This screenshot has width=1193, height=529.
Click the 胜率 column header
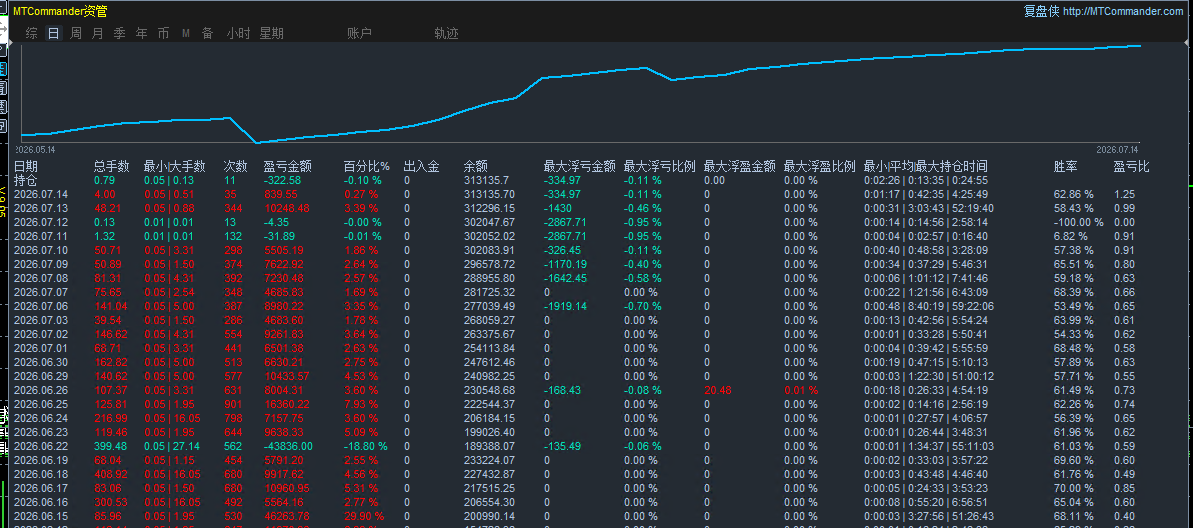(1065, 166)
